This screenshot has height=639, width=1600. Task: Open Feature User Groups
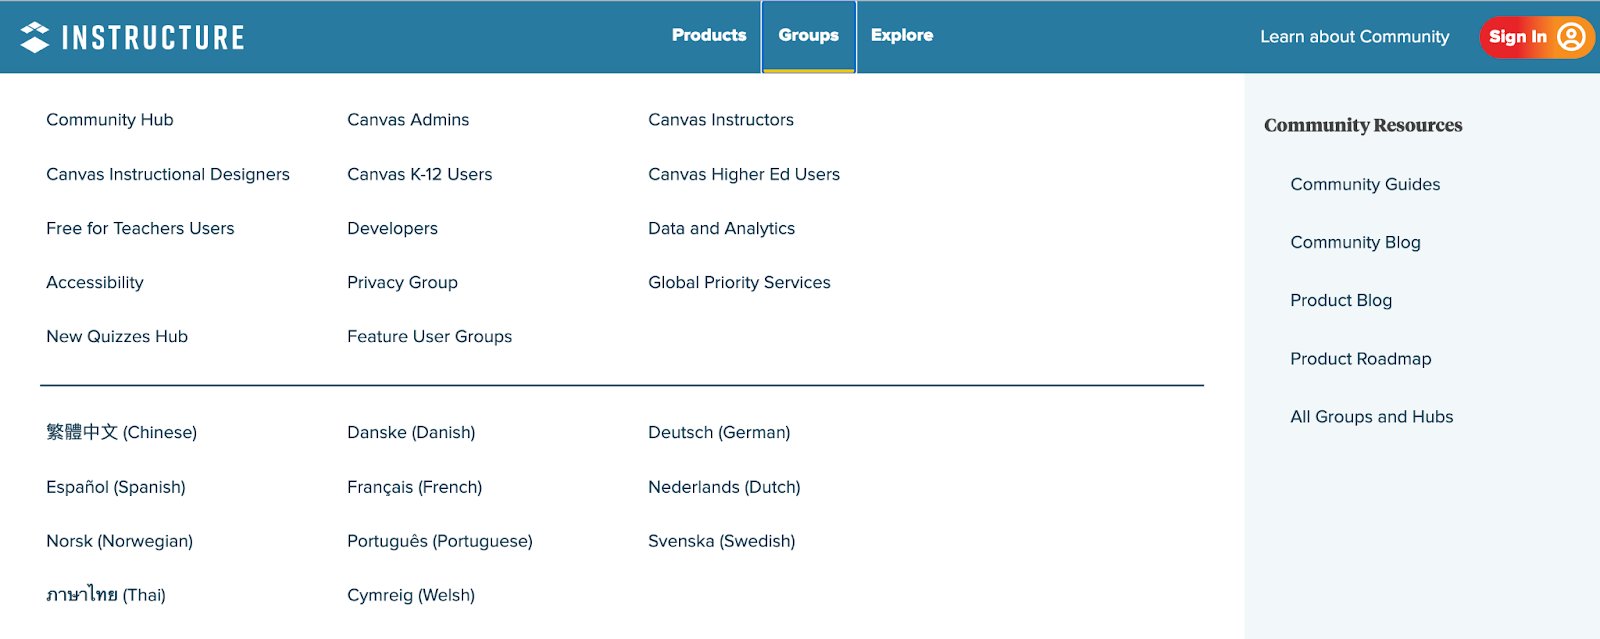pyautogui.click(x=429, y=337)
